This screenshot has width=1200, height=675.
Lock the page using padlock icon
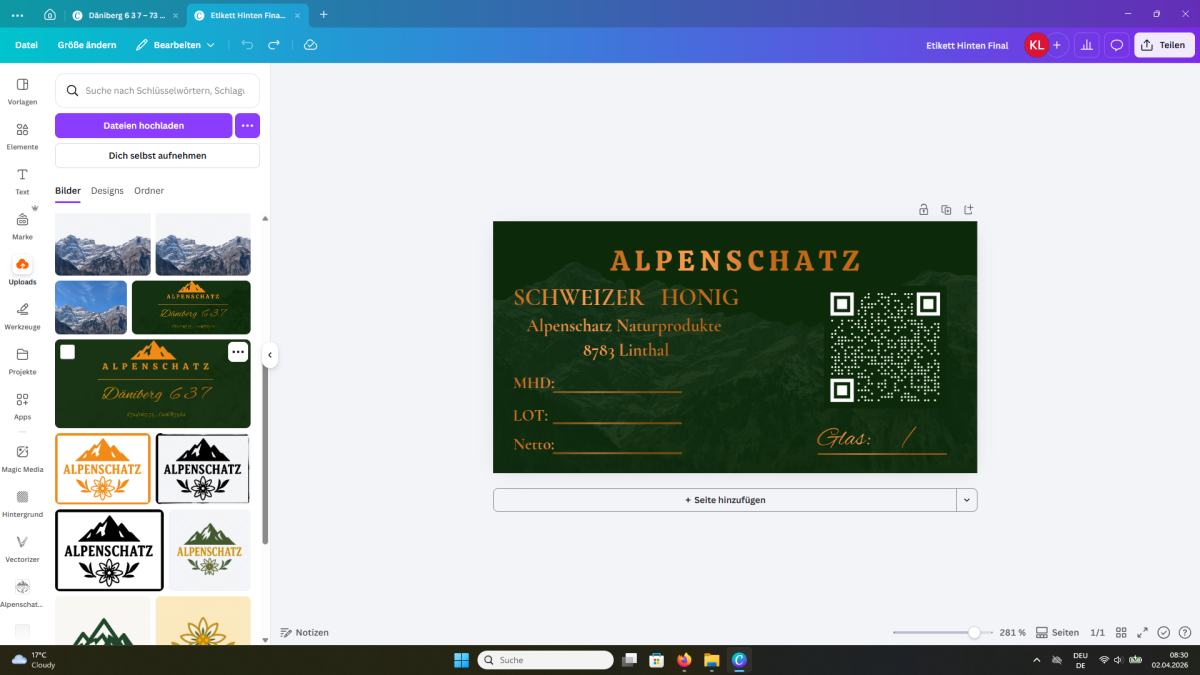tap(923, 210)
